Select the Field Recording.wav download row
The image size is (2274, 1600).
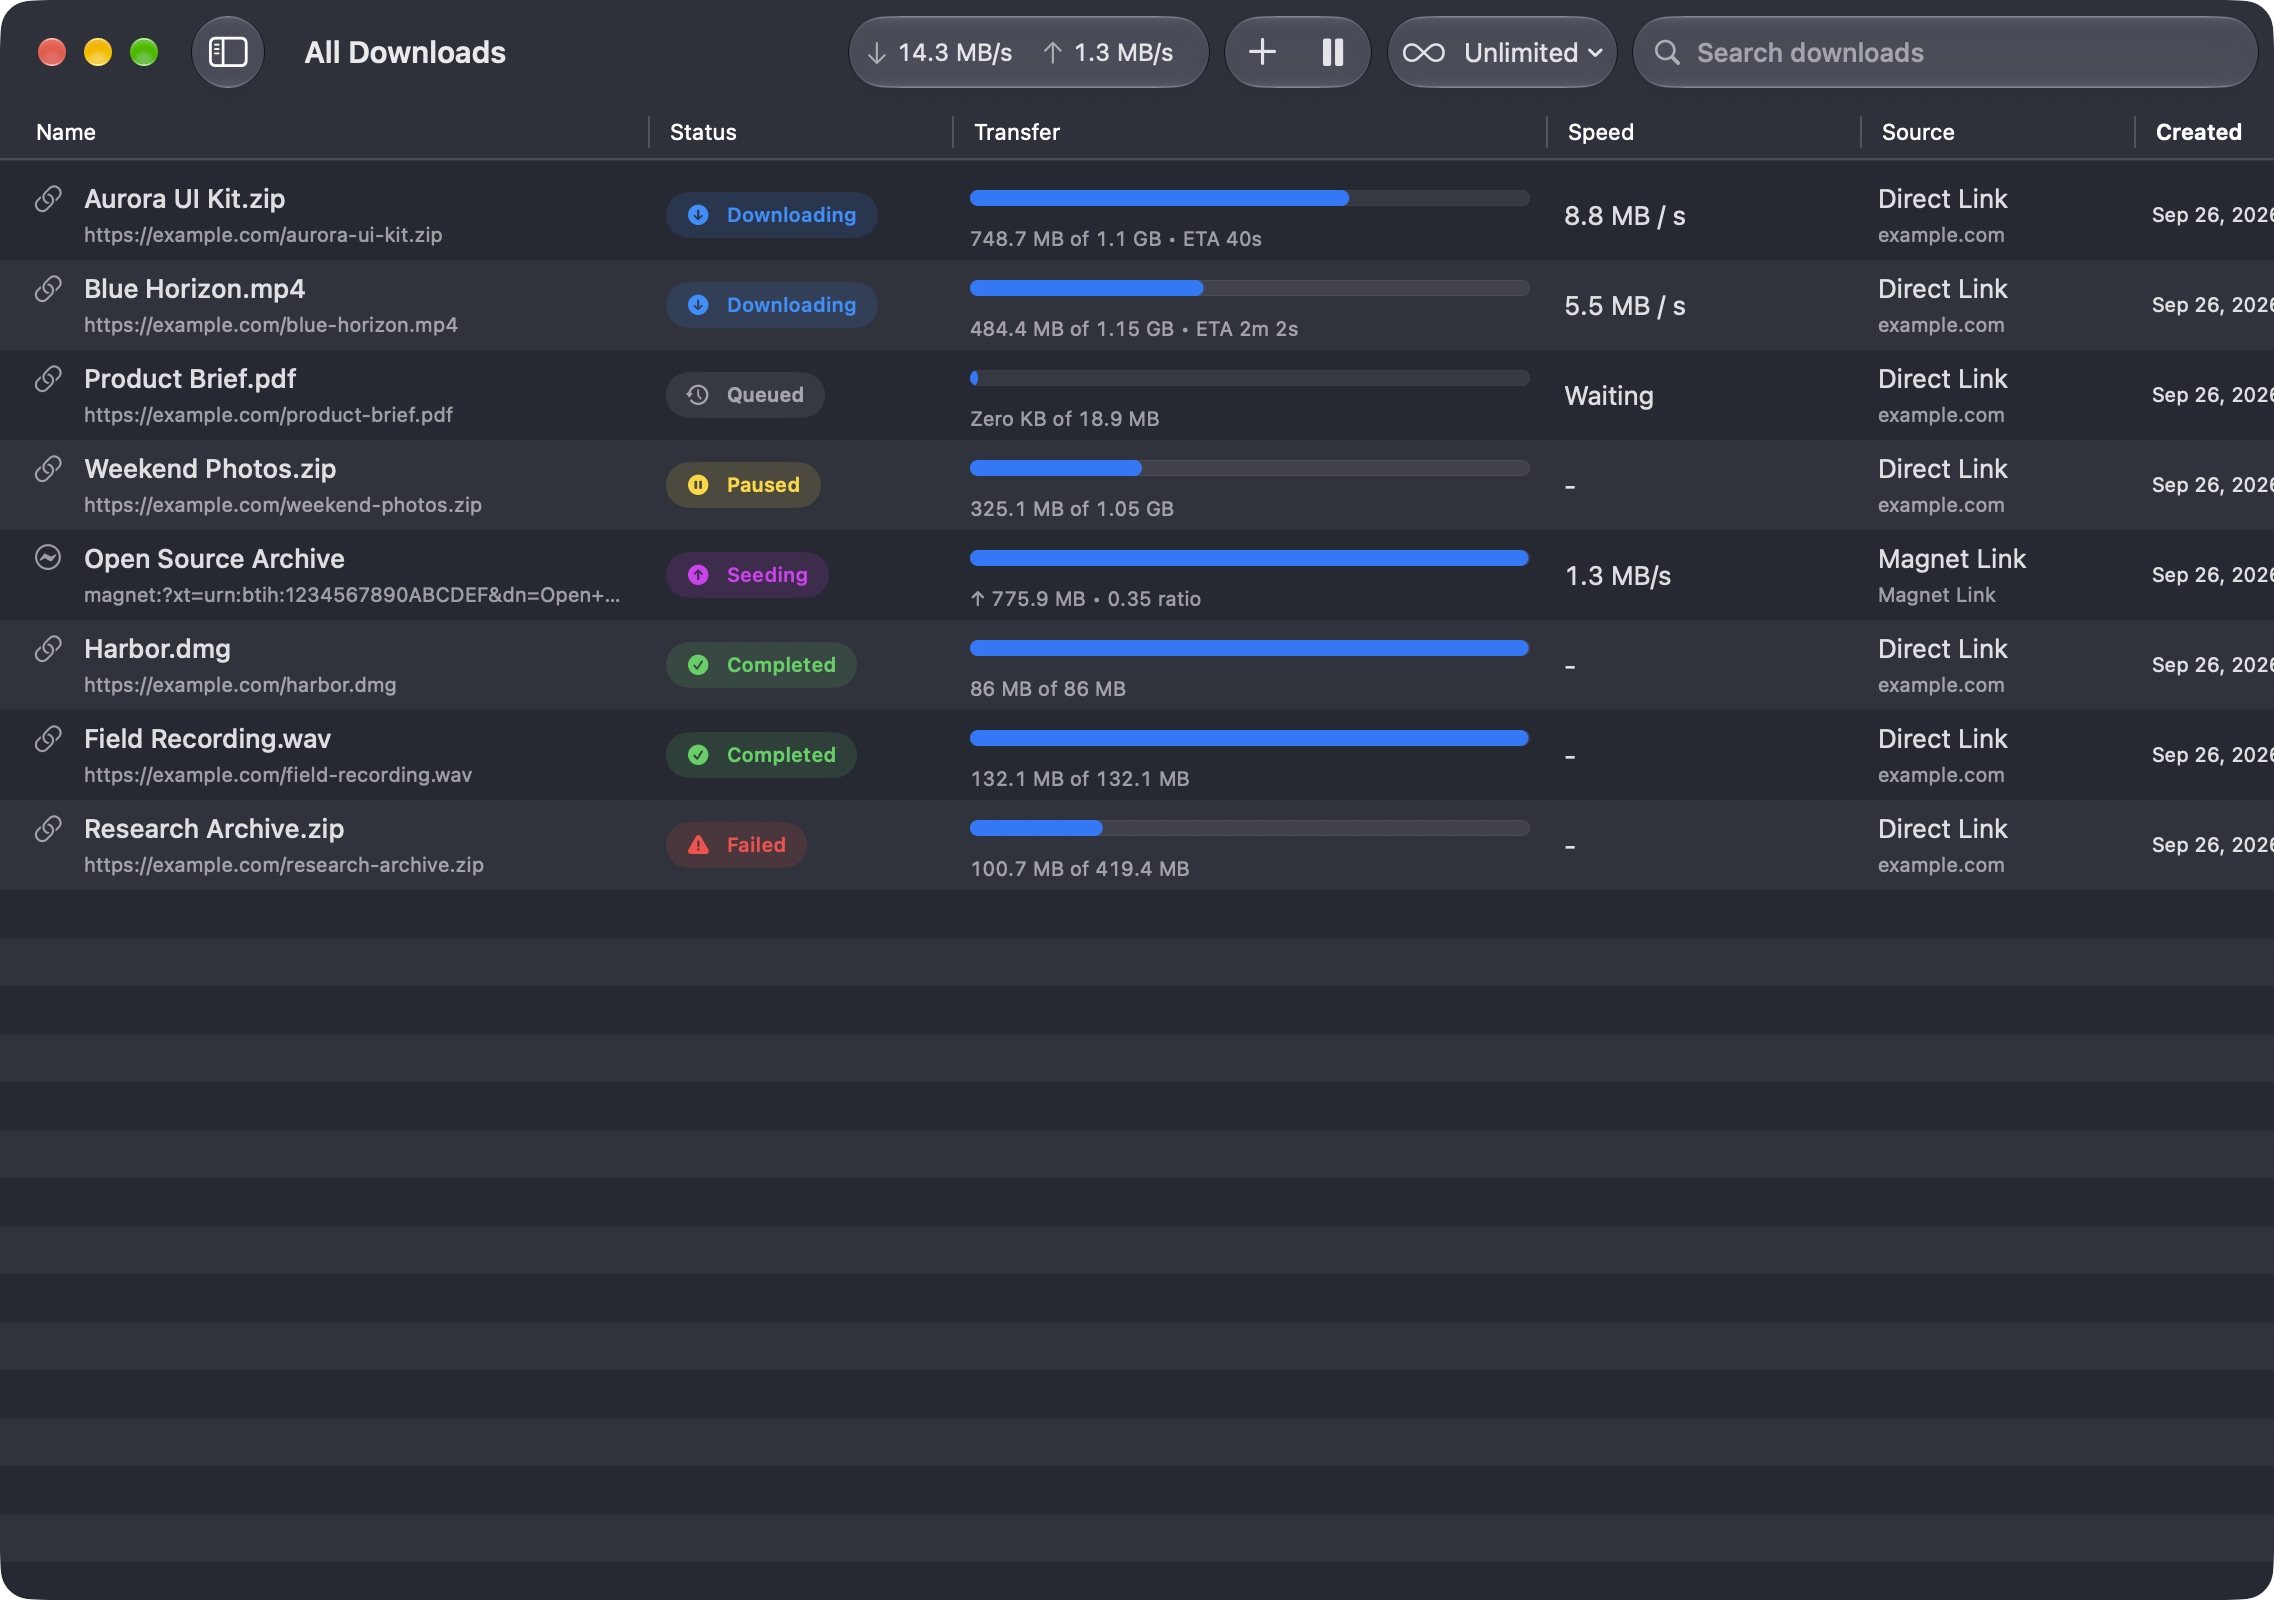click(1137, 755)
